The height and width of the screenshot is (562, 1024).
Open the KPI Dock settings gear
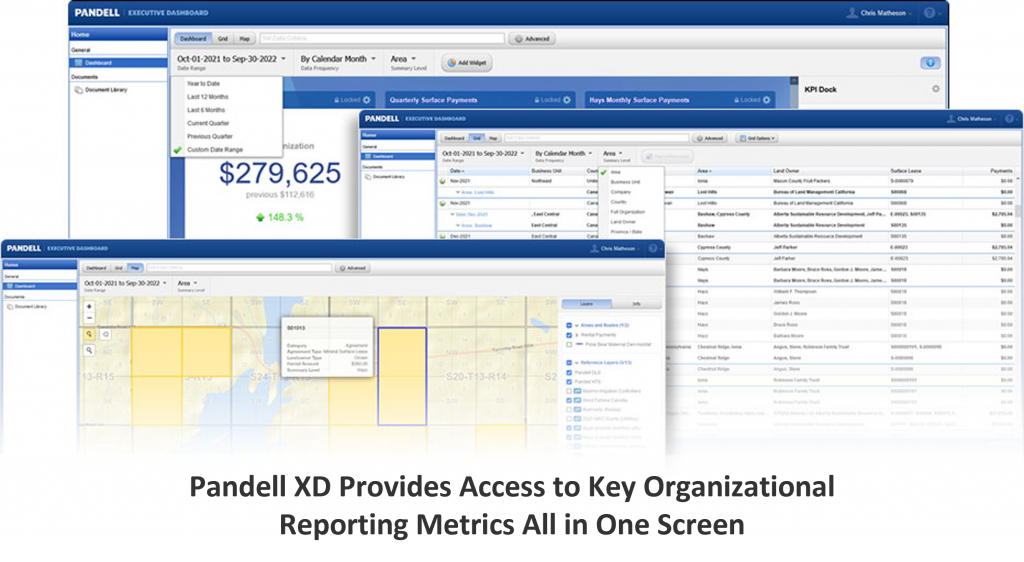click(935, 89)
